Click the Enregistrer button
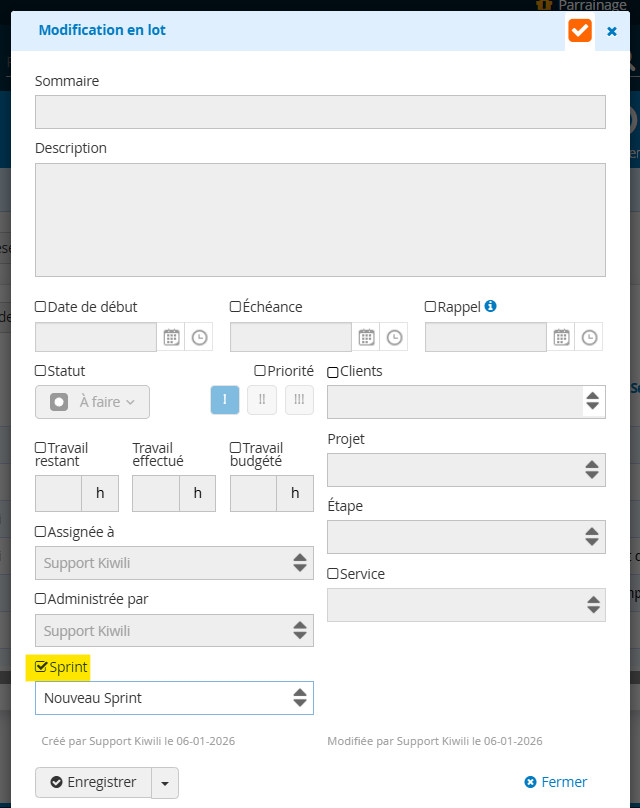 (x=93, y=782)
